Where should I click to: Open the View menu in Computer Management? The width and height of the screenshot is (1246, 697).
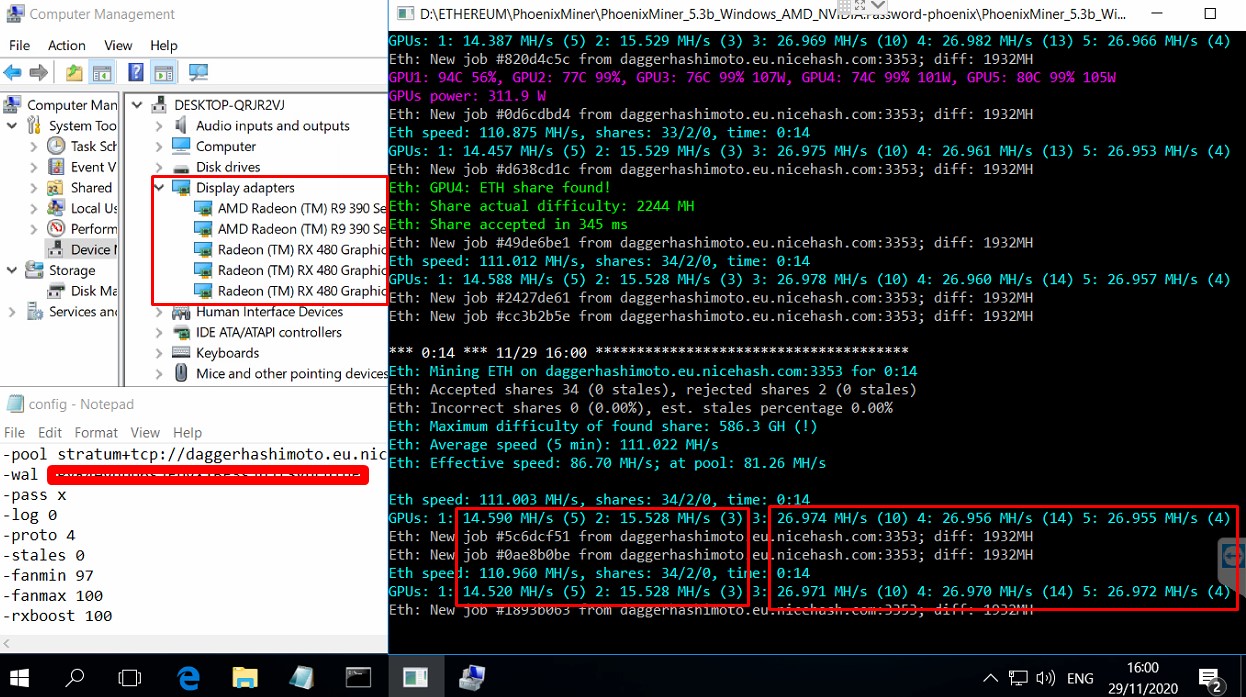click(x=118, y=45)
